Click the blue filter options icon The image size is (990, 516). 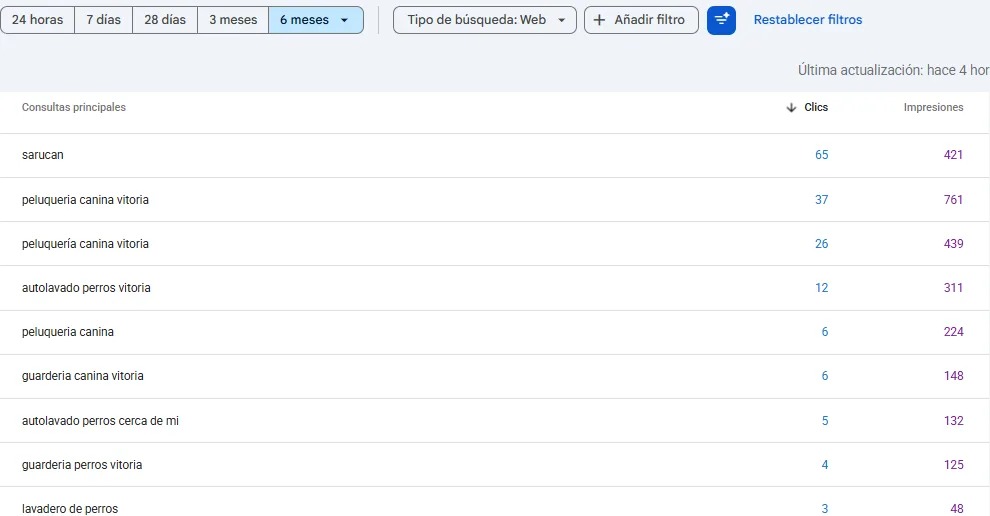point(721,20)
